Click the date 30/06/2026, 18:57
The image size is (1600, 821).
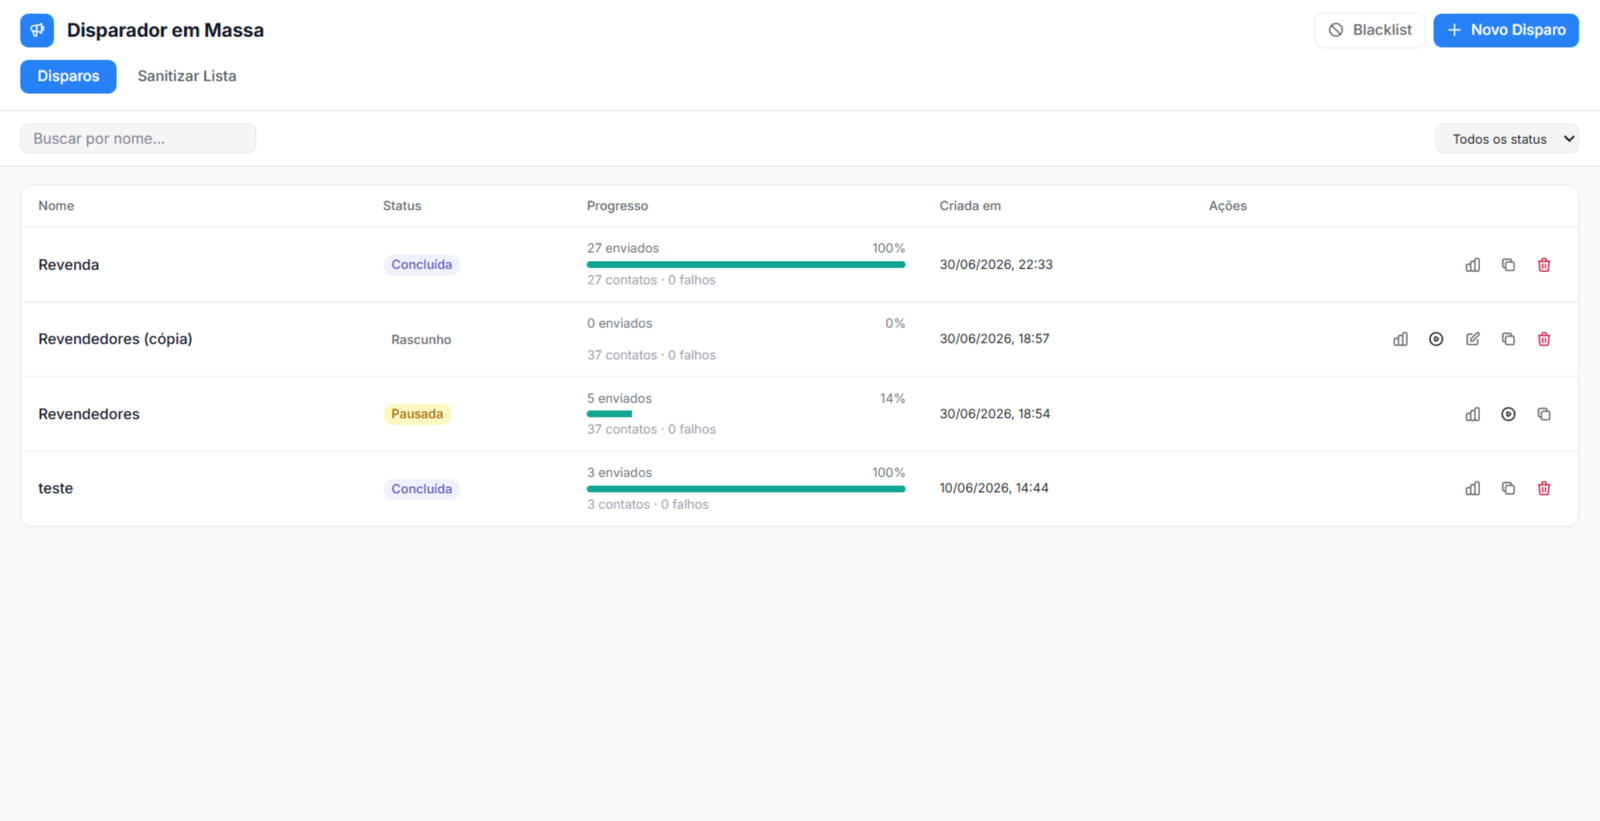point(995,339)
